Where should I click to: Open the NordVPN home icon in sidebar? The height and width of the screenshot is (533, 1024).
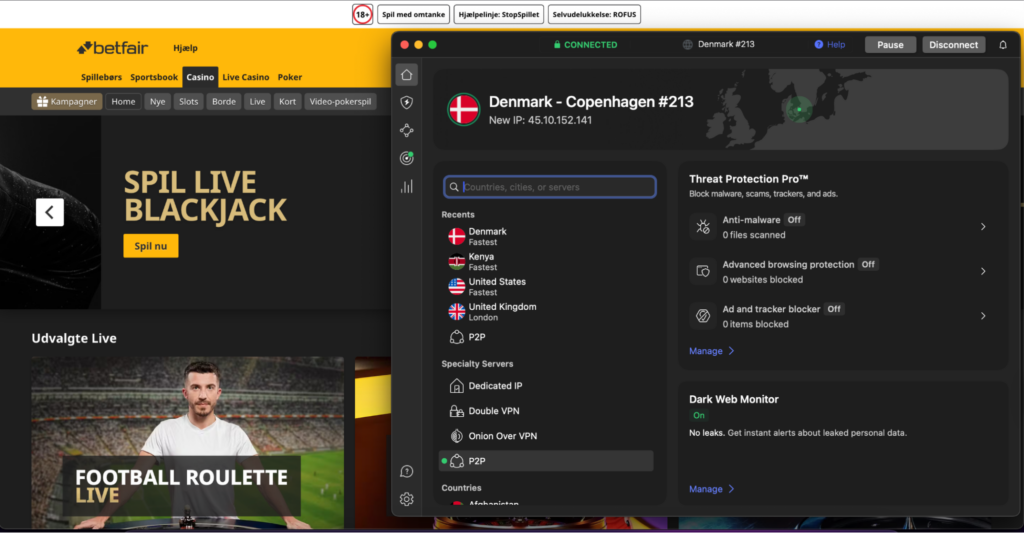[x=406, y=74]
